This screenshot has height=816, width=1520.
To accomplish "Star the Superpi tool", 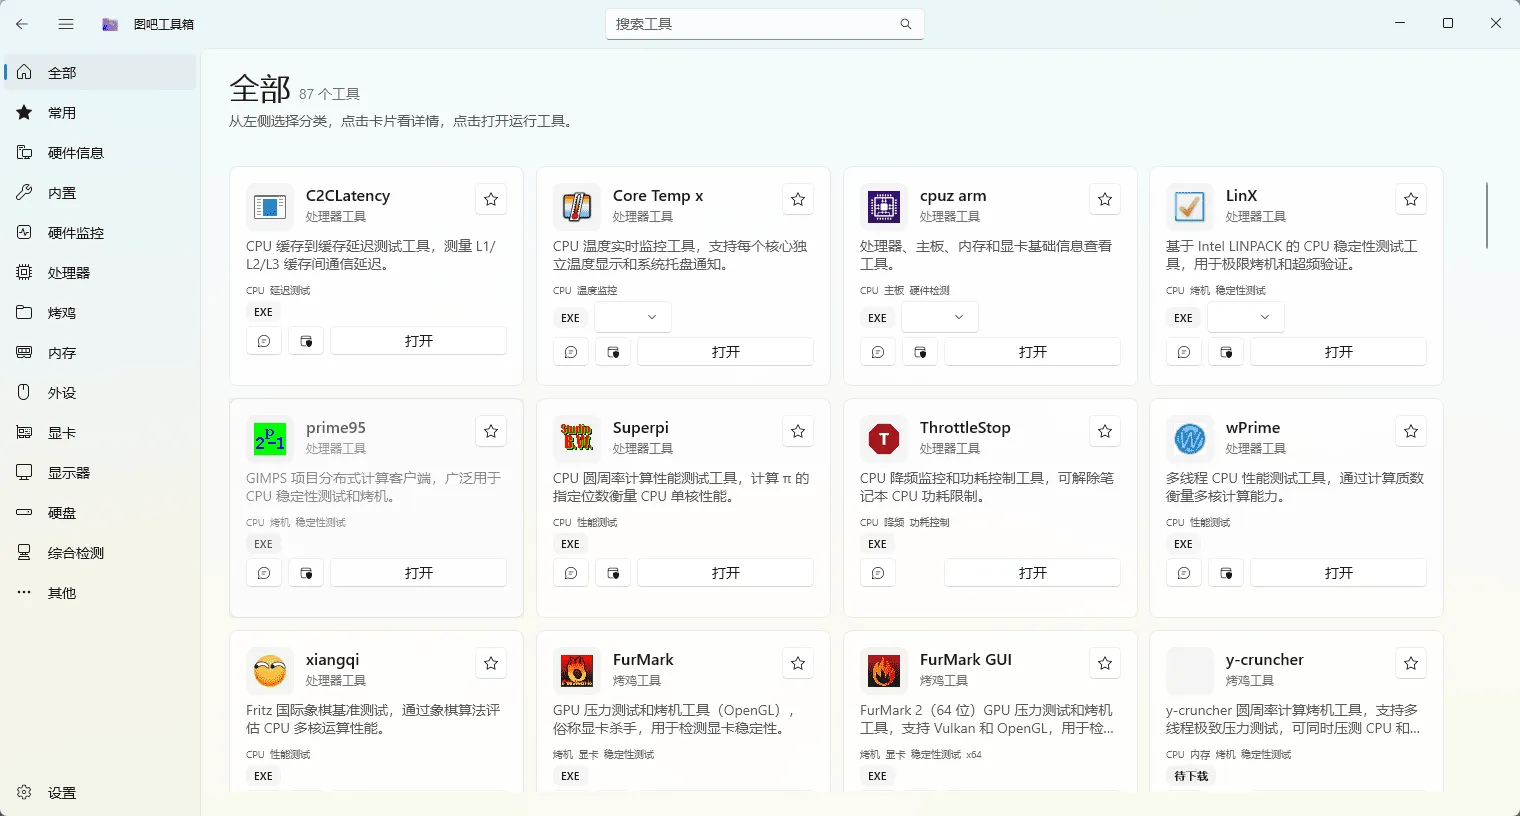I will (x=798, y=431).
